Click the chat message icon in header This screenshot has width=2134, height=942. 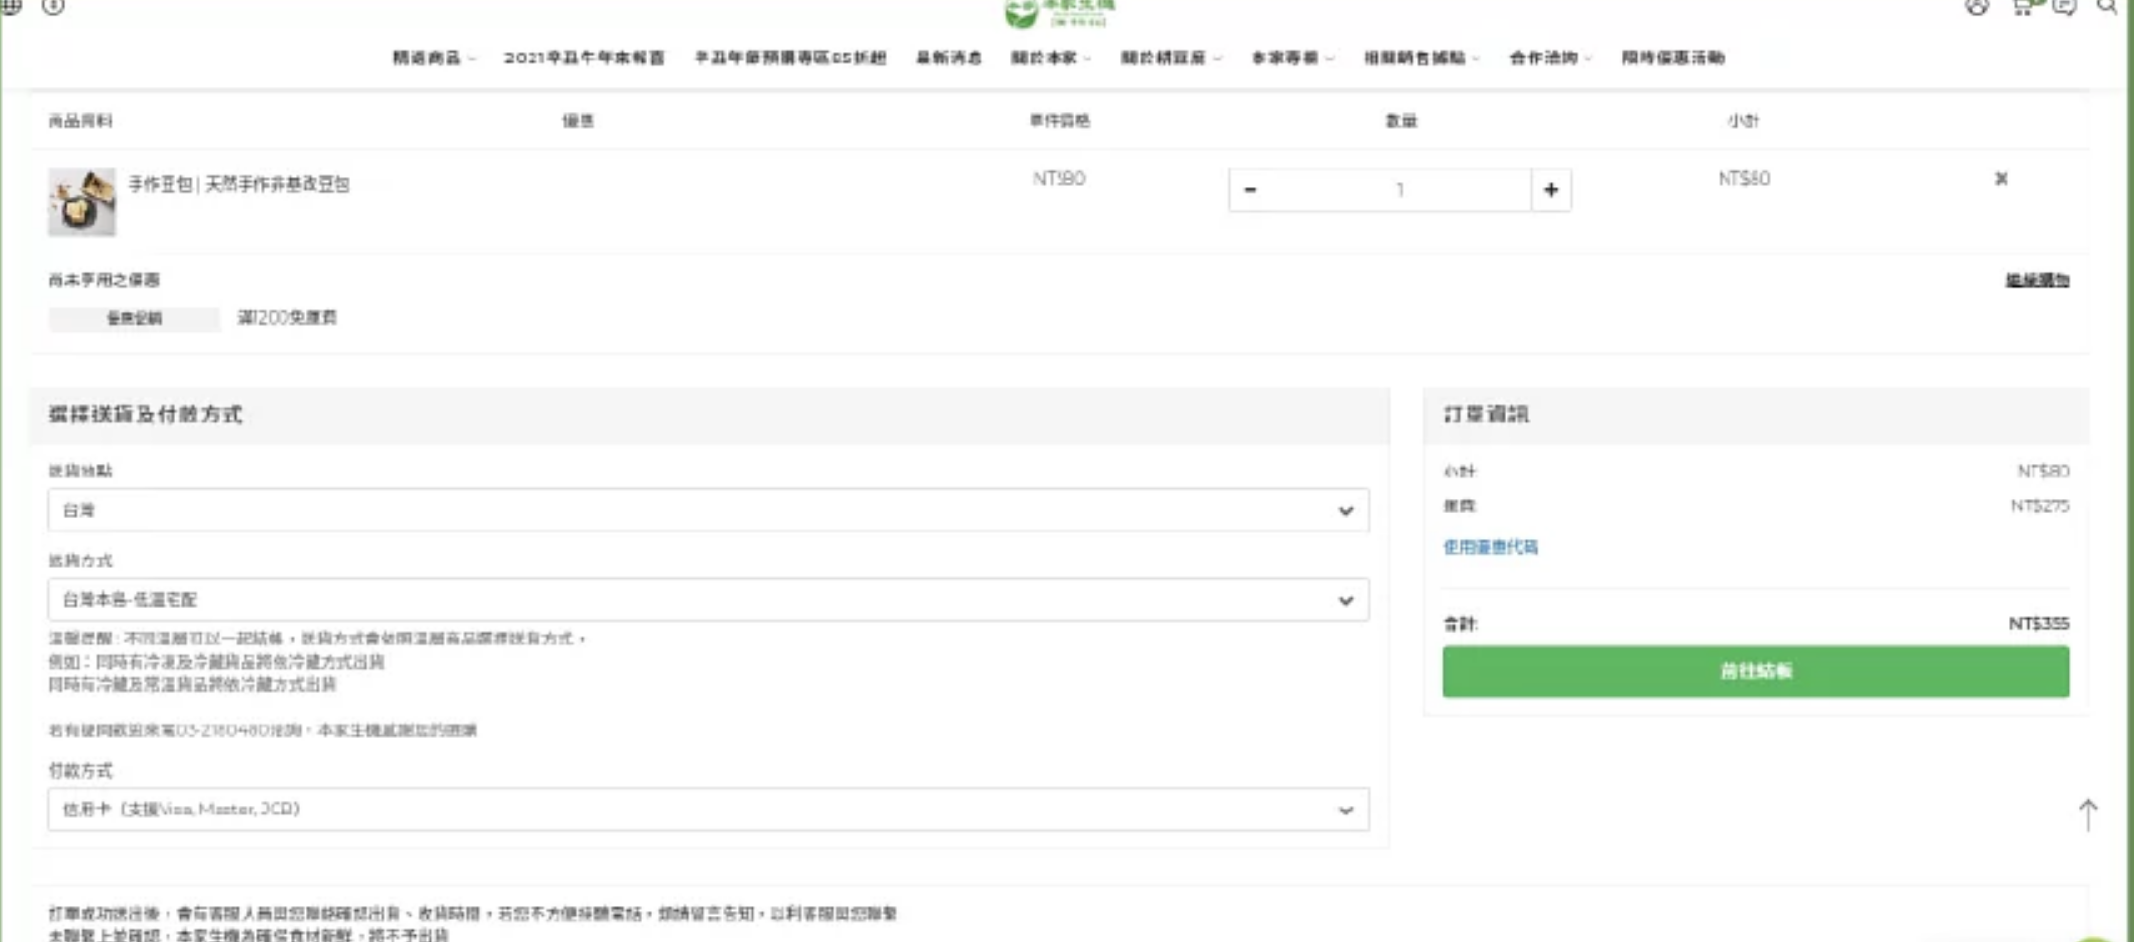pos(2064,7)
